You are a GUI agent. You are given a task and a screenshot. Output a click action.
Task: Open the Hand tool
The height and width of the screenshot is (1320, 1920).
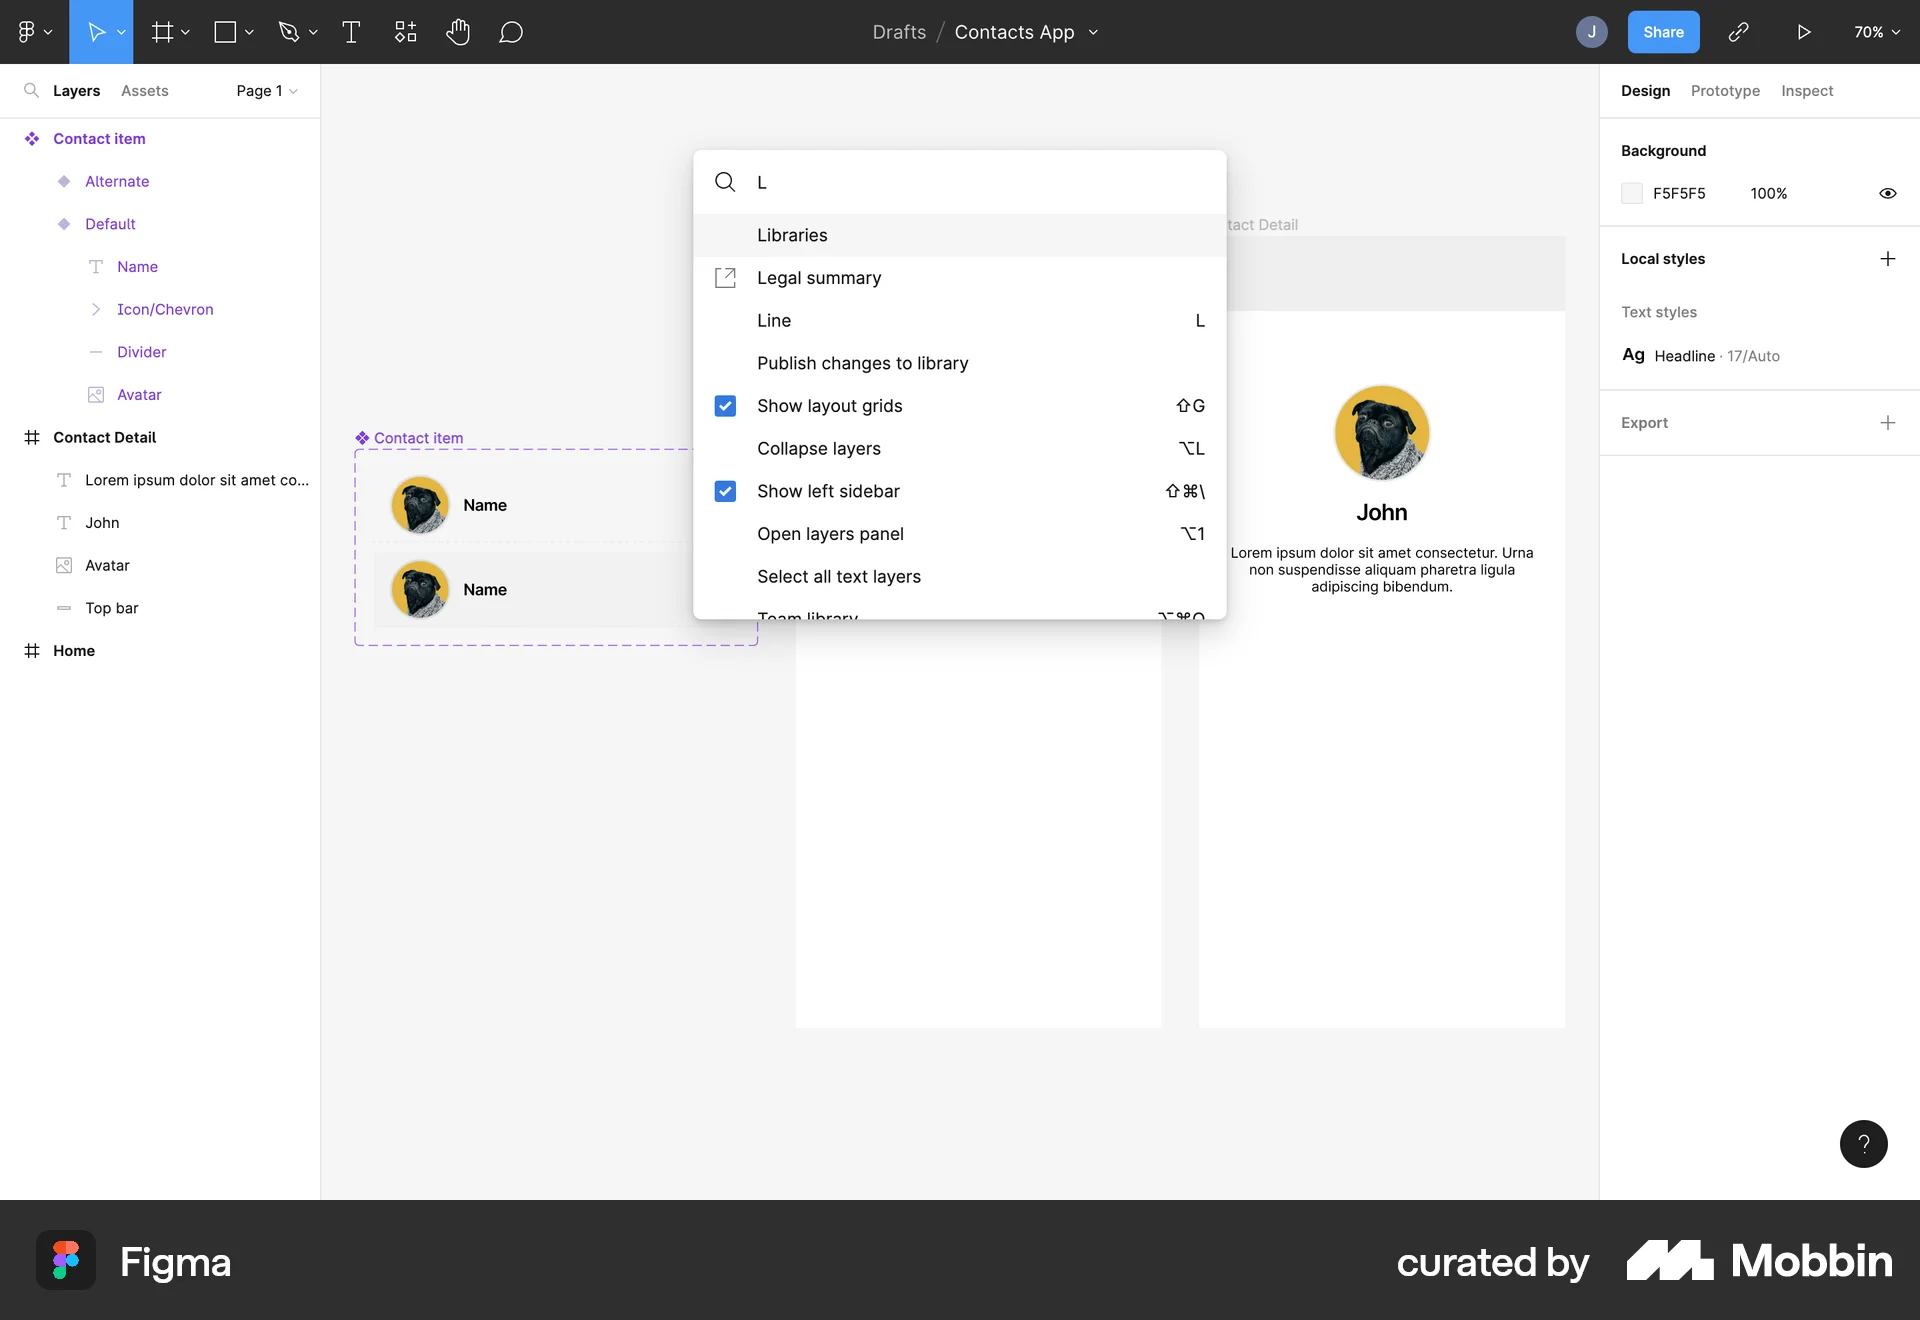(x=459, y=31)
